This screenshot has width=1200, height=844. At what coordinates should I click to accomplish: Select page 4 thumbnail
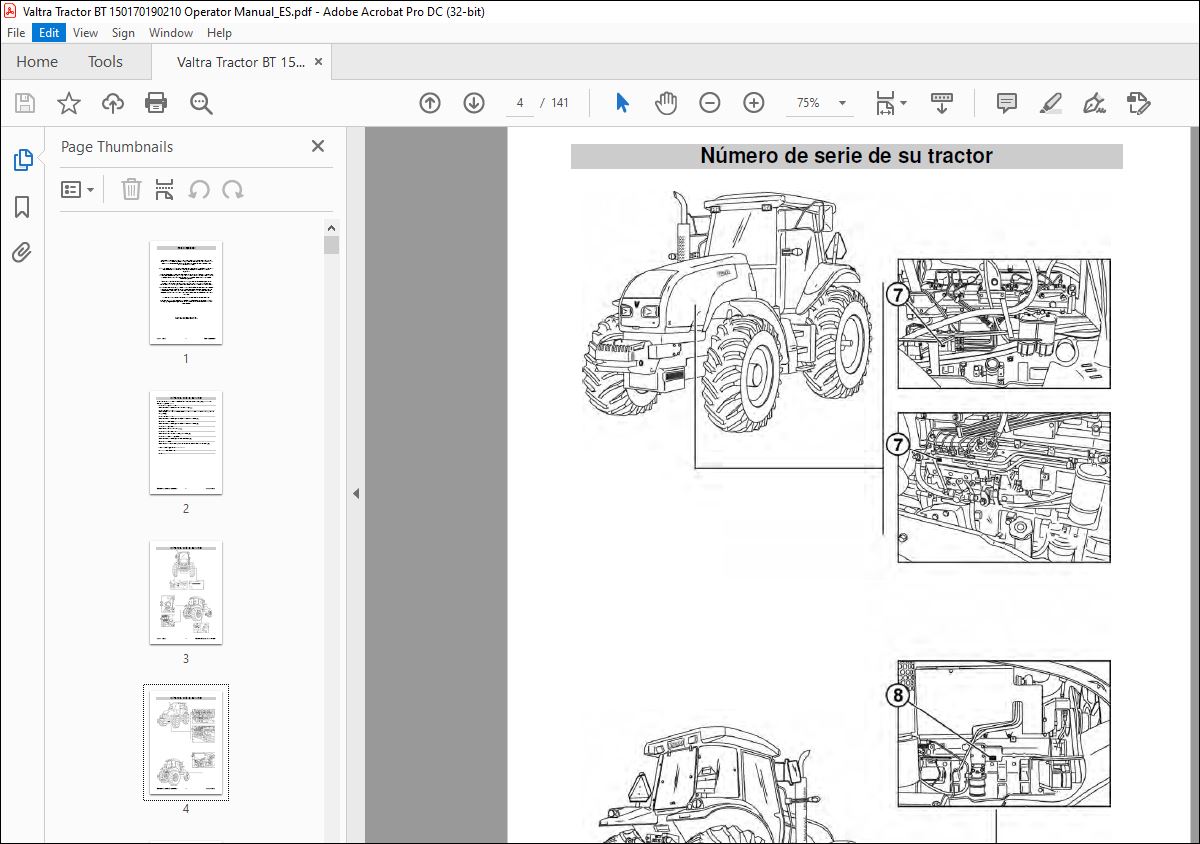pyautogui.click(x=186, y=742)
